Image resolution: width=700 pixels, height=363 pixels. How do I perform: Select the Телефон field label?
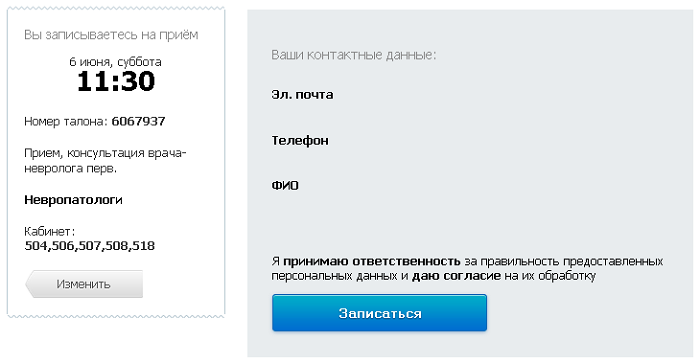coord(300,141)
